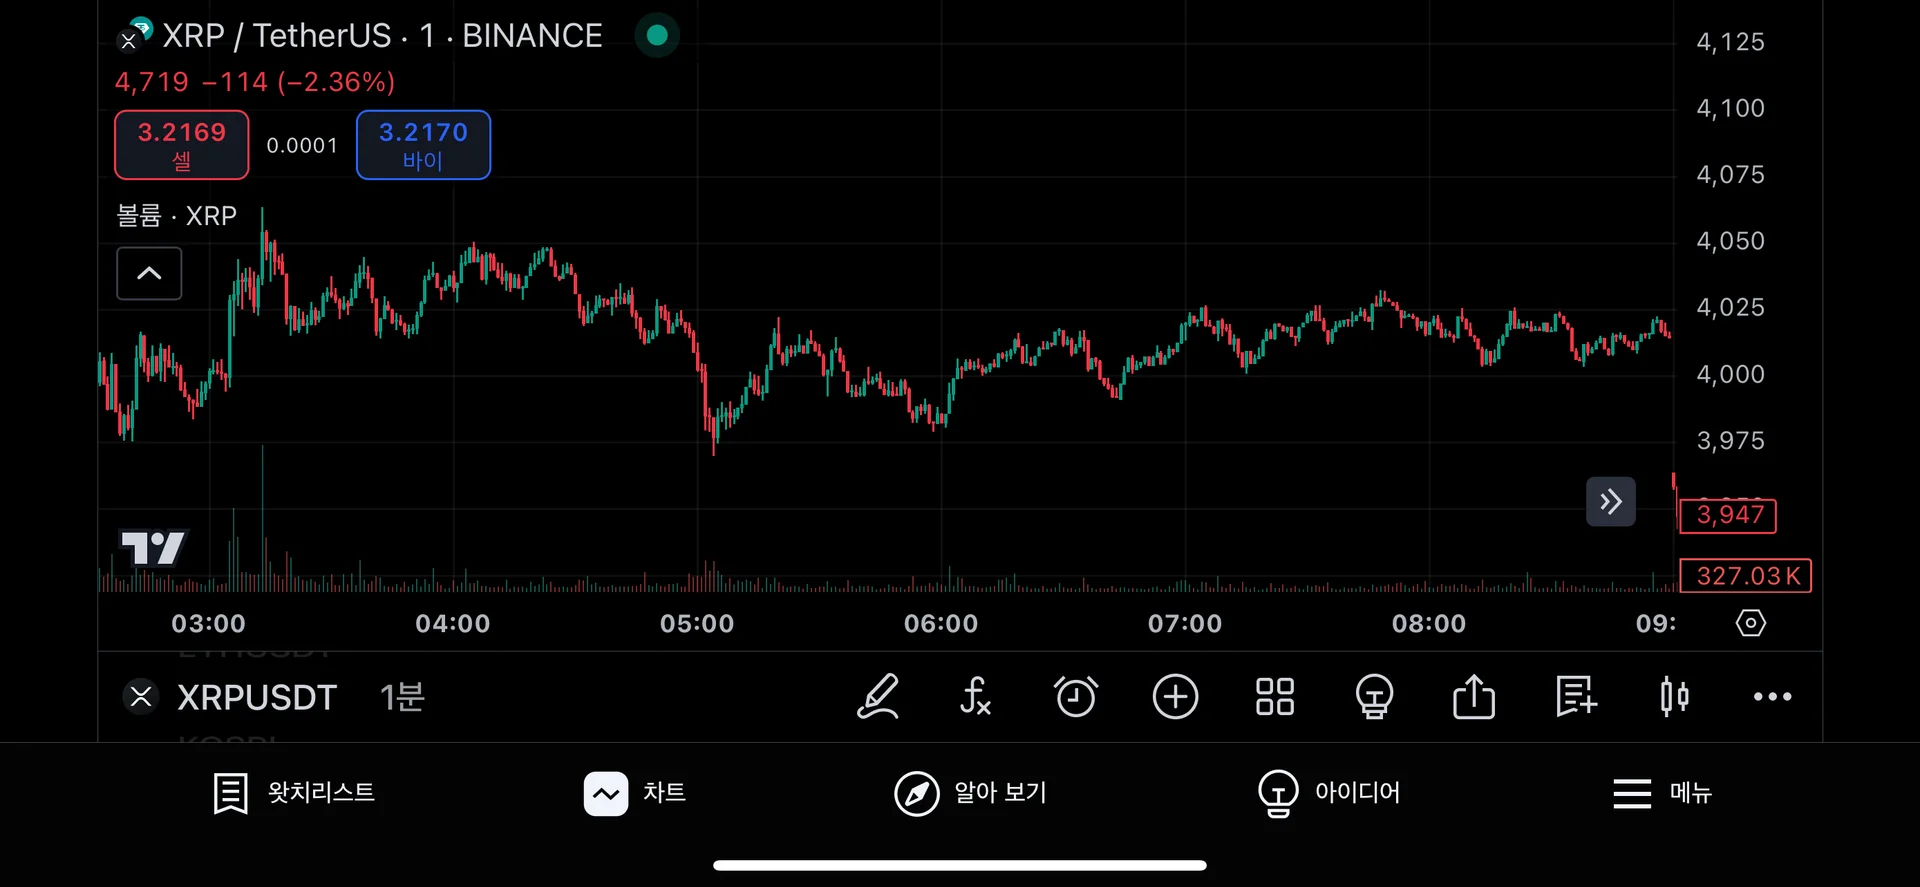Open the indicators fx menu

click(975, 697)
